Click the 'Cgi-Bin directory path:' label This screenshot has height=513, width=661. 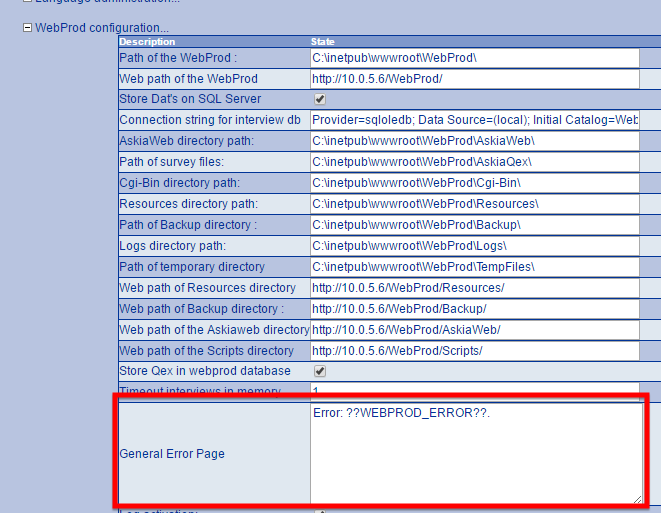[180, 183]
